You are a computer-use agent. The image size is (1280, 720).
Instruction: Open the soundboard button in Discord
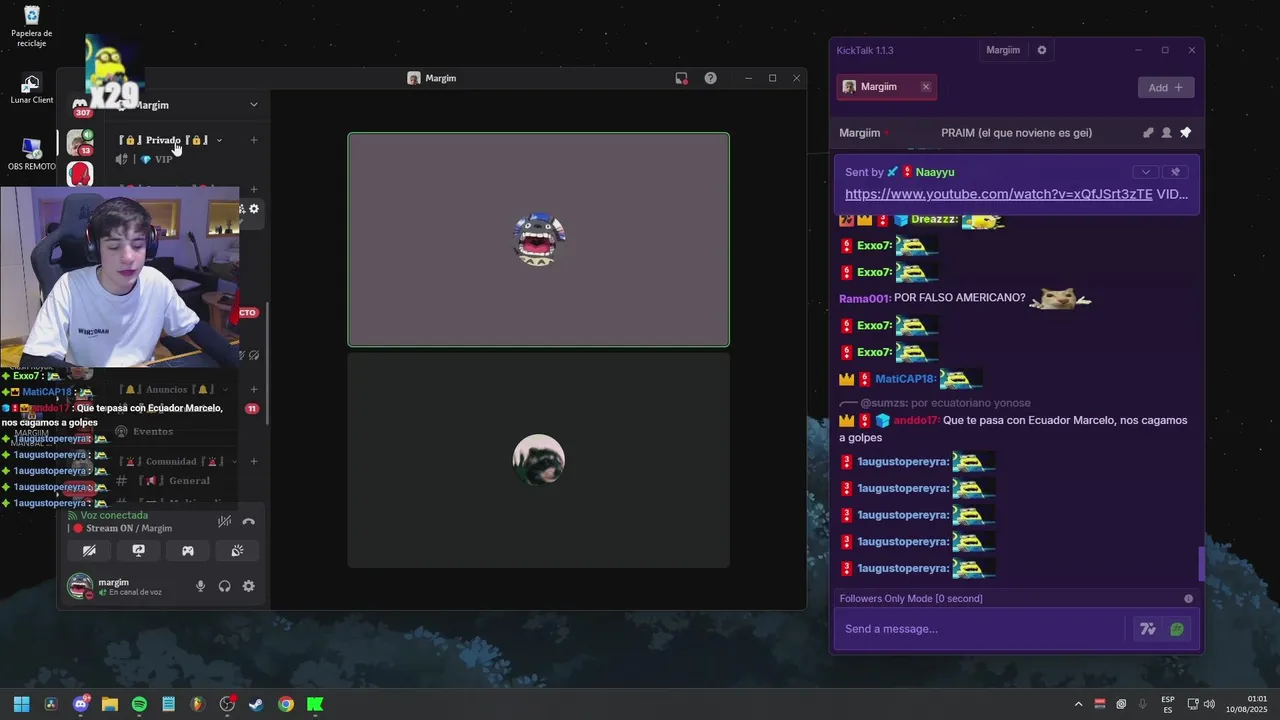coord(237,551)
